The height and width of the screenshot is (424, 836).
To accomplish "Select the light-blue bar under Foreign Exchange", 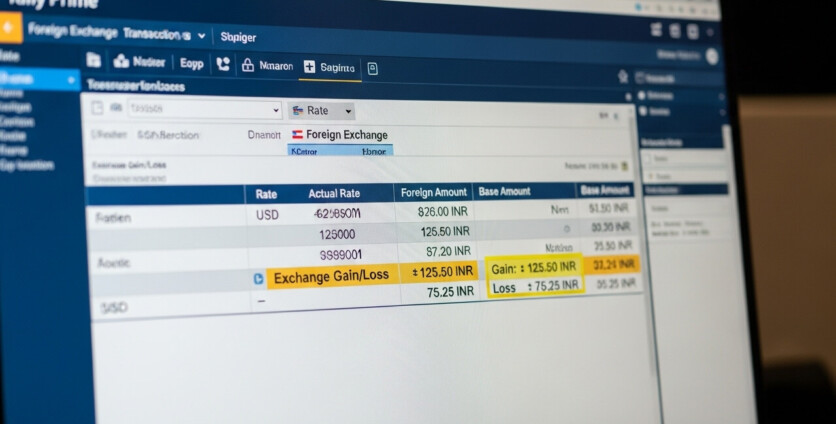I will point(340,150).
